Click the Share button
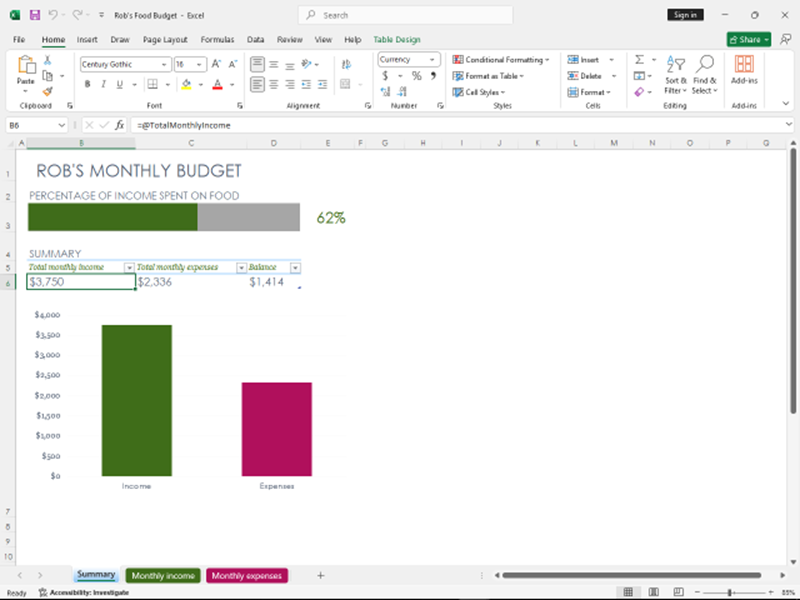The image size is (800, 600). coord(748,40)
